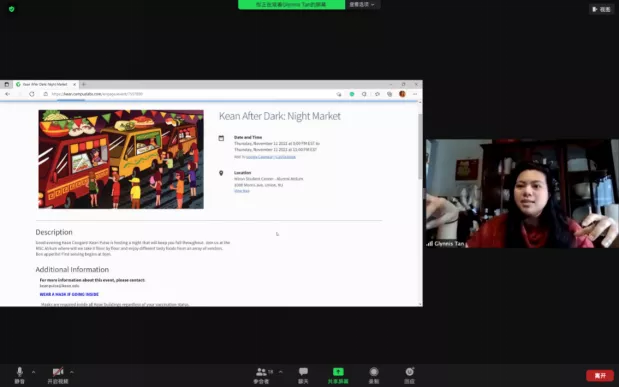619x387 pixels.
Task: Click the record button icon
Action: 374,372
